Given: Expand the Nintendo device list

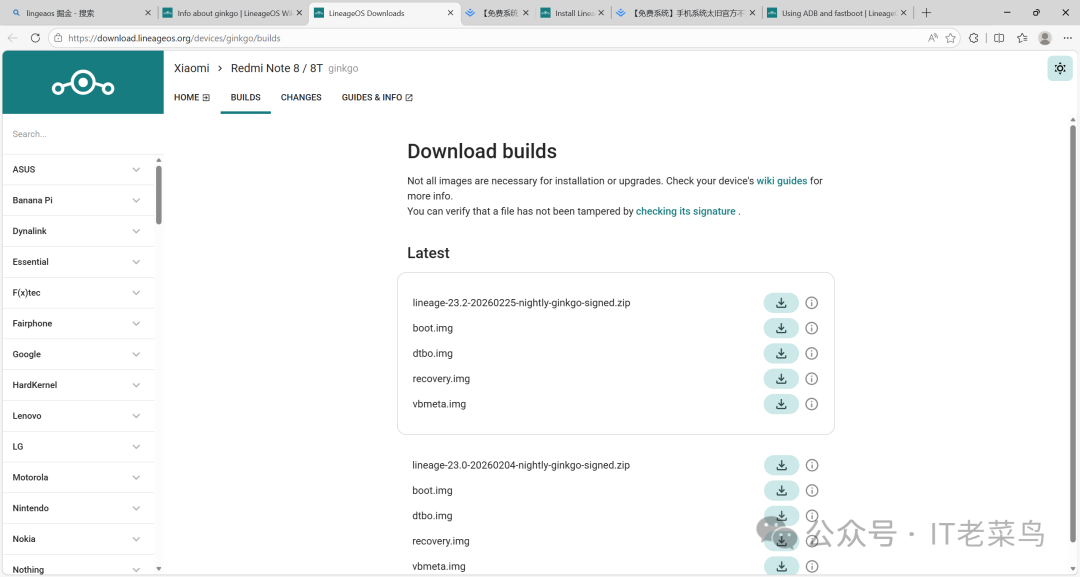Looking at the screenshot, I should click(78, 508).
